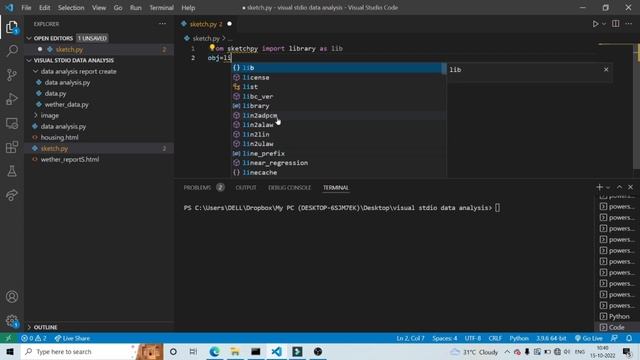Image resolution: width=640 pixels, height=360 pixels.
Task: Open Explorer Views and More Actions menu
Action: (x=162, y=24)
